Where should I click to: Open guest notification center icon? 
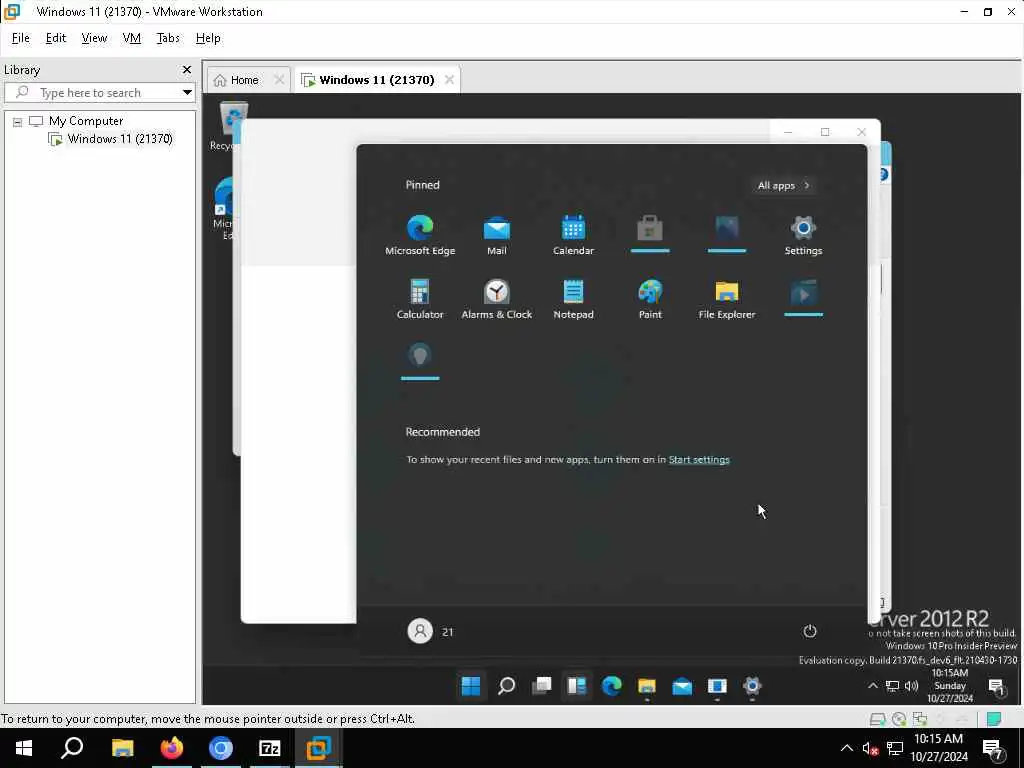pos(997,687)
